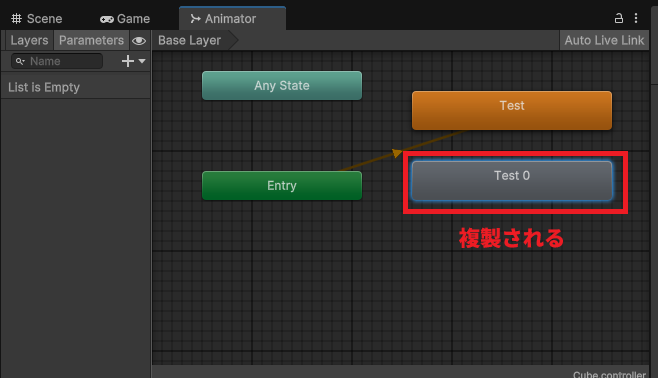Click the Game tab controller icon

(x=107, y=19)
